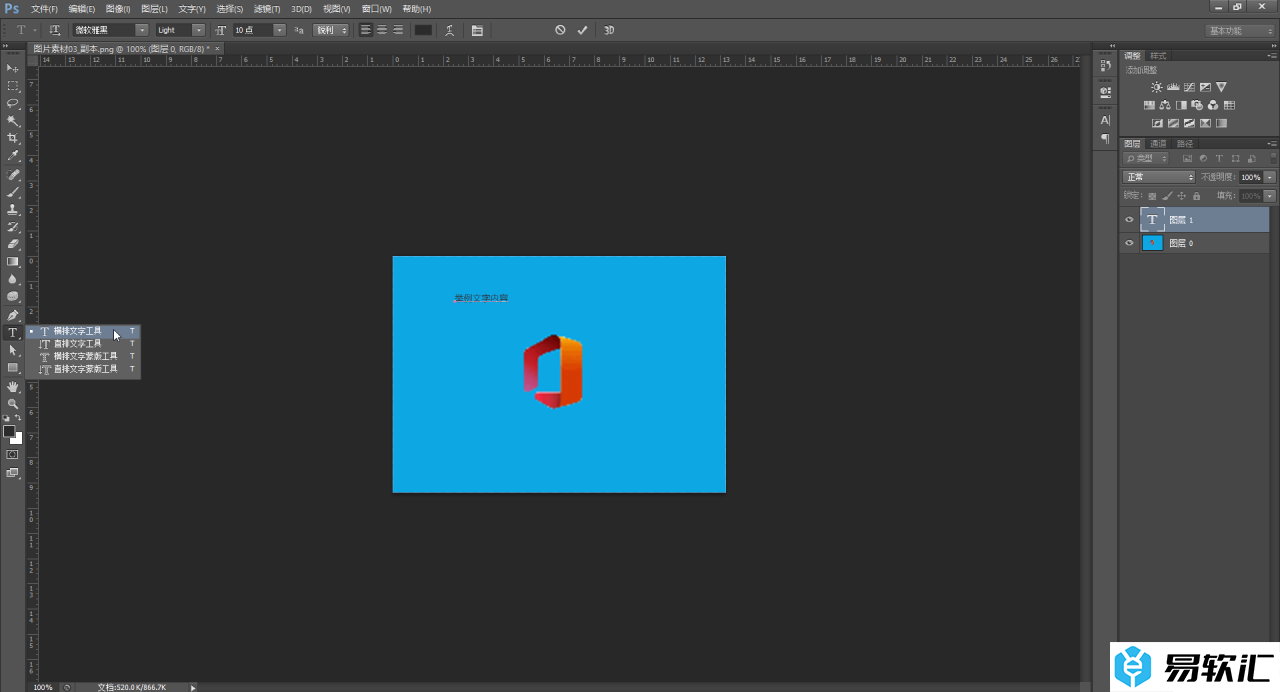Select the Zoom tool

tap(13, 404)
